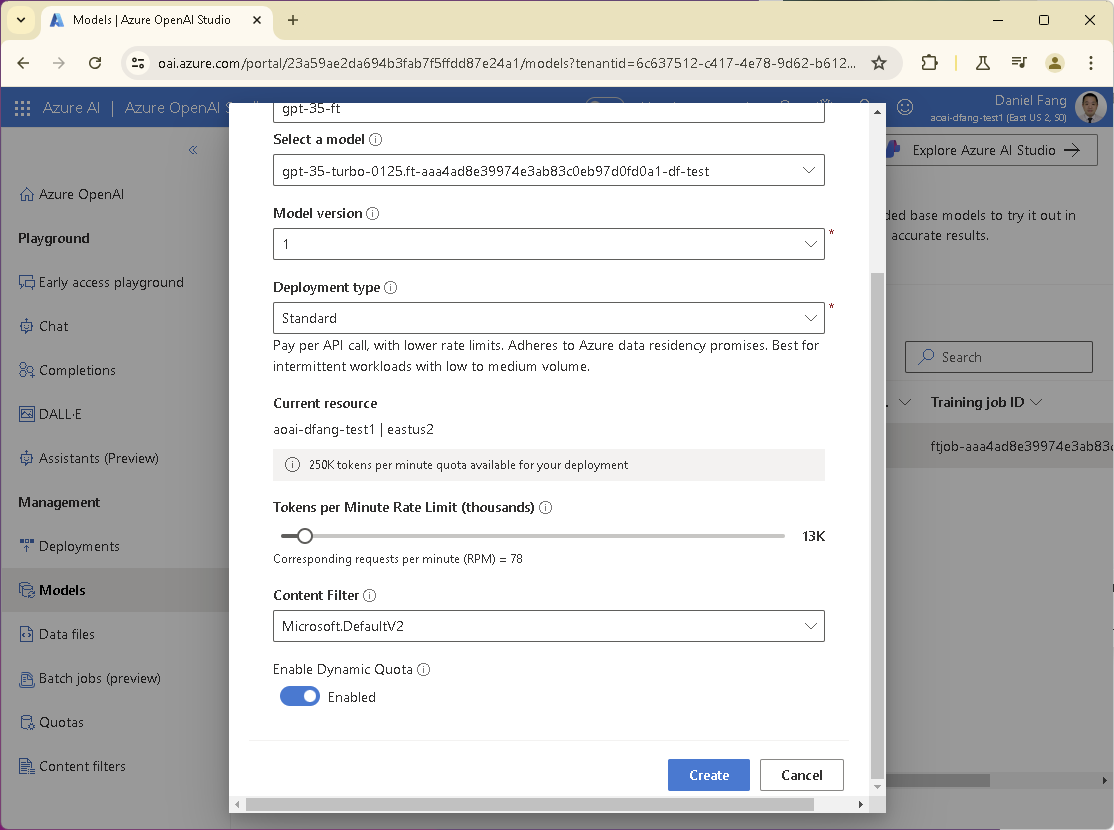The width and height of the screenshot is (1114, 830).
Task: Click the Model version info icon
Action: 372,213
